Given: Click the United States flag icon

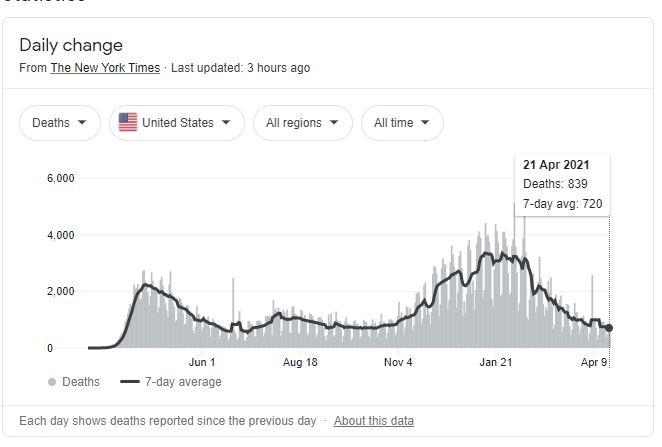Looking at the screenshot, I should [128, 123].
